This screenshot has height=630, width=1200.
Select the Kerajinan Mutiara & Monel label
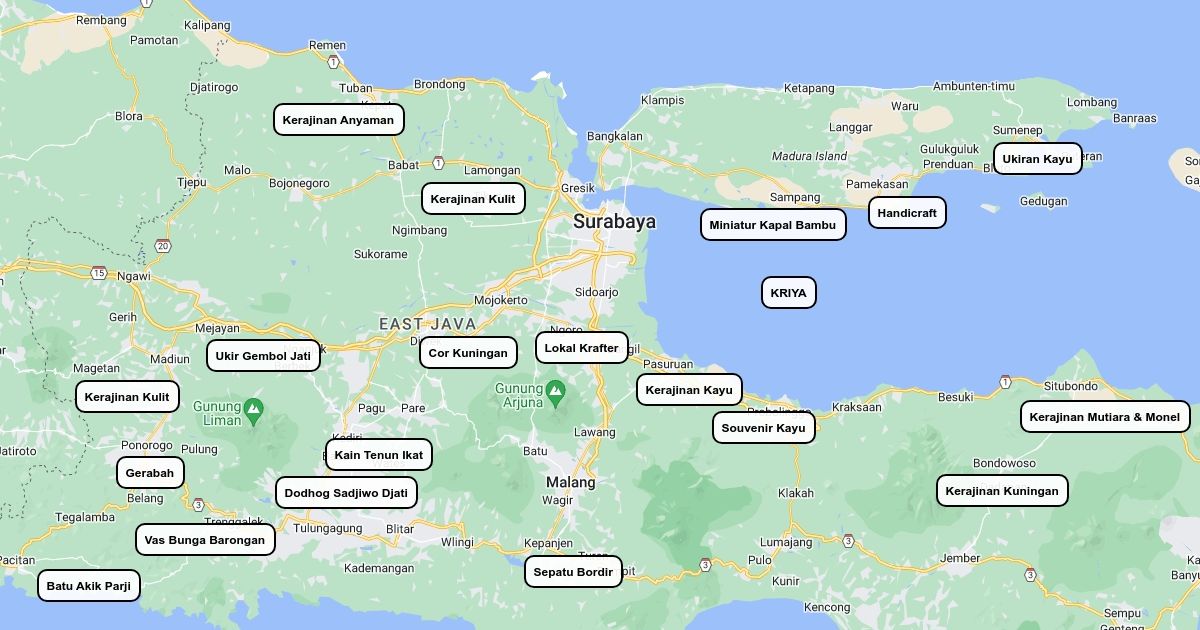click(x=1104, y=417)
